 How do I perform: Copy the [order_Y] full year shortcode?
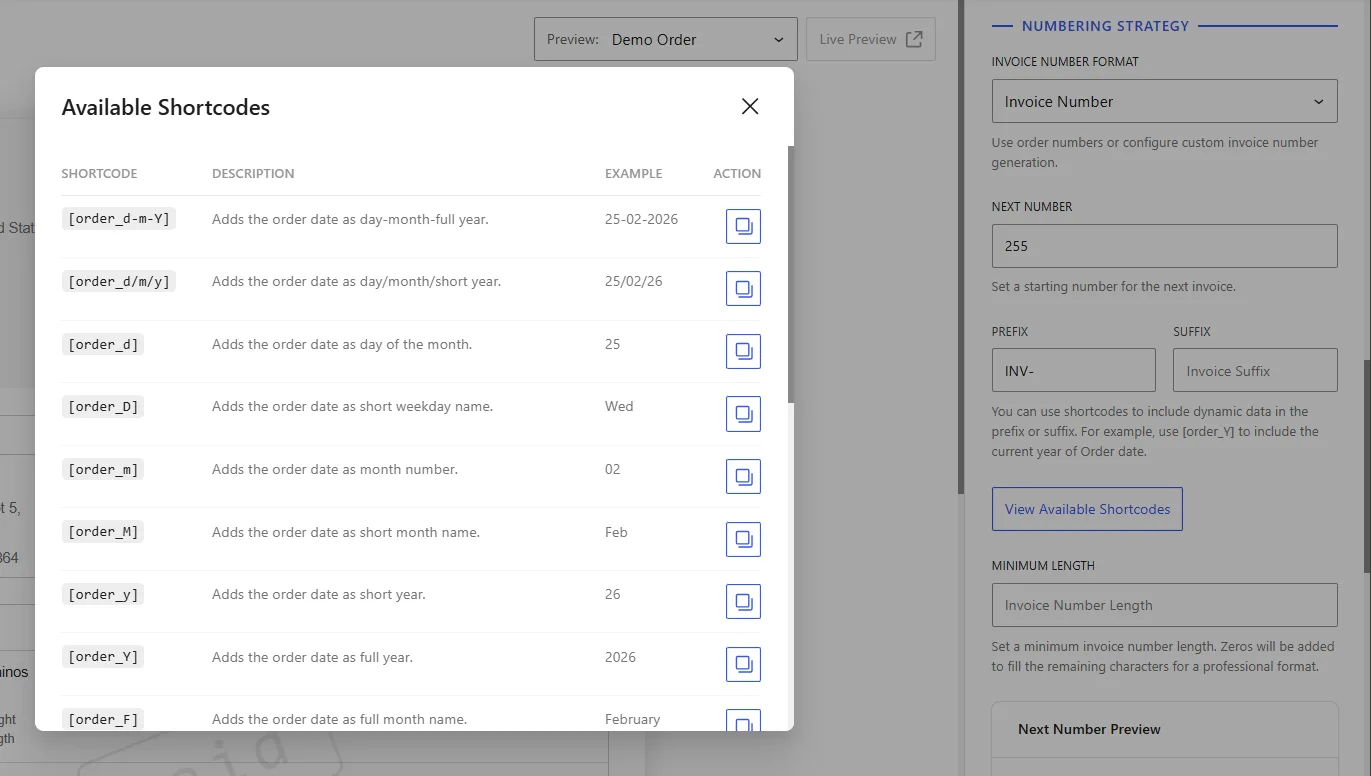tap(743, 664)
